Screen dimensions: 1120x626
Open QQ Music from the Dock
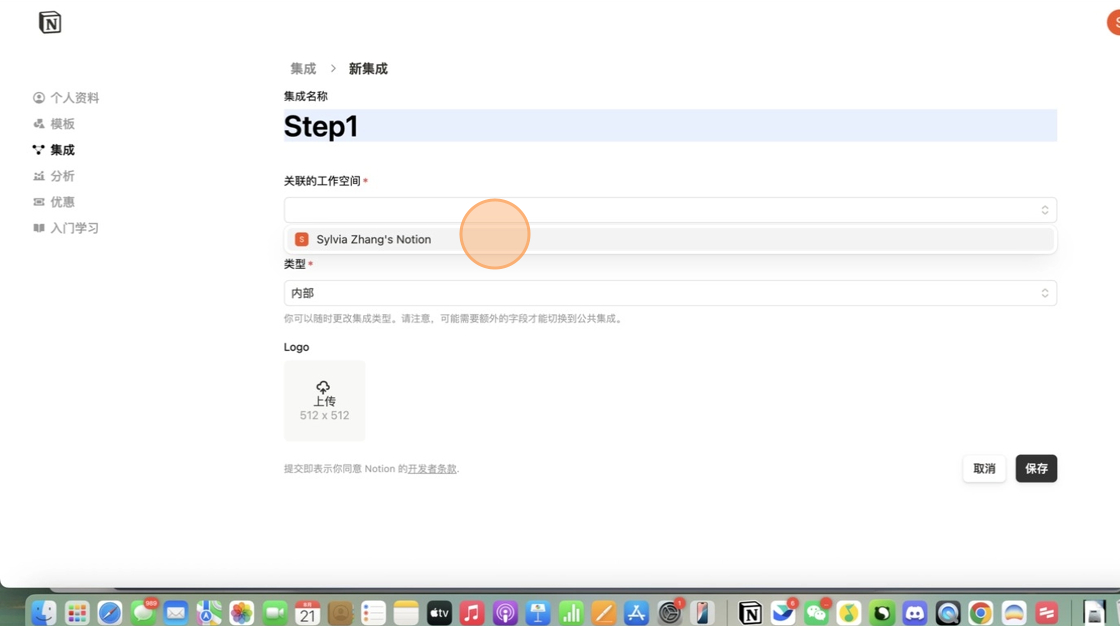849,612
